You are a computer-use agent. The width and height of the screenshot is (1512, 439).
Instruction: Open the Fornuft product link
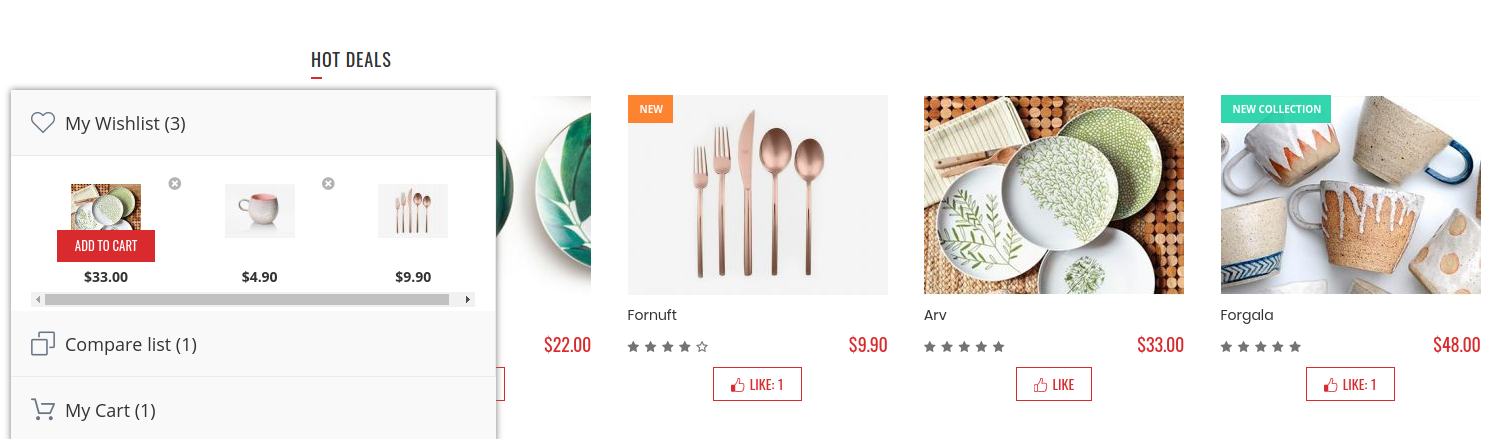[652, 315]
